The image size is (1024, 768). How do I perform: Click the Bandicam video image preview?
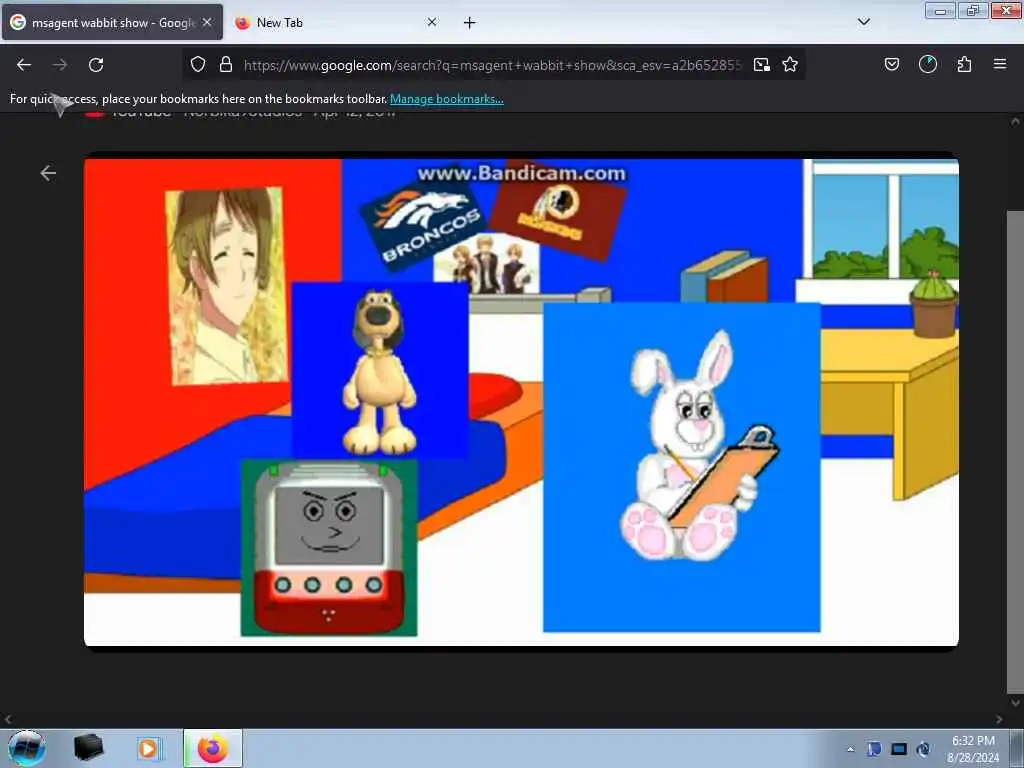(521, 402)
